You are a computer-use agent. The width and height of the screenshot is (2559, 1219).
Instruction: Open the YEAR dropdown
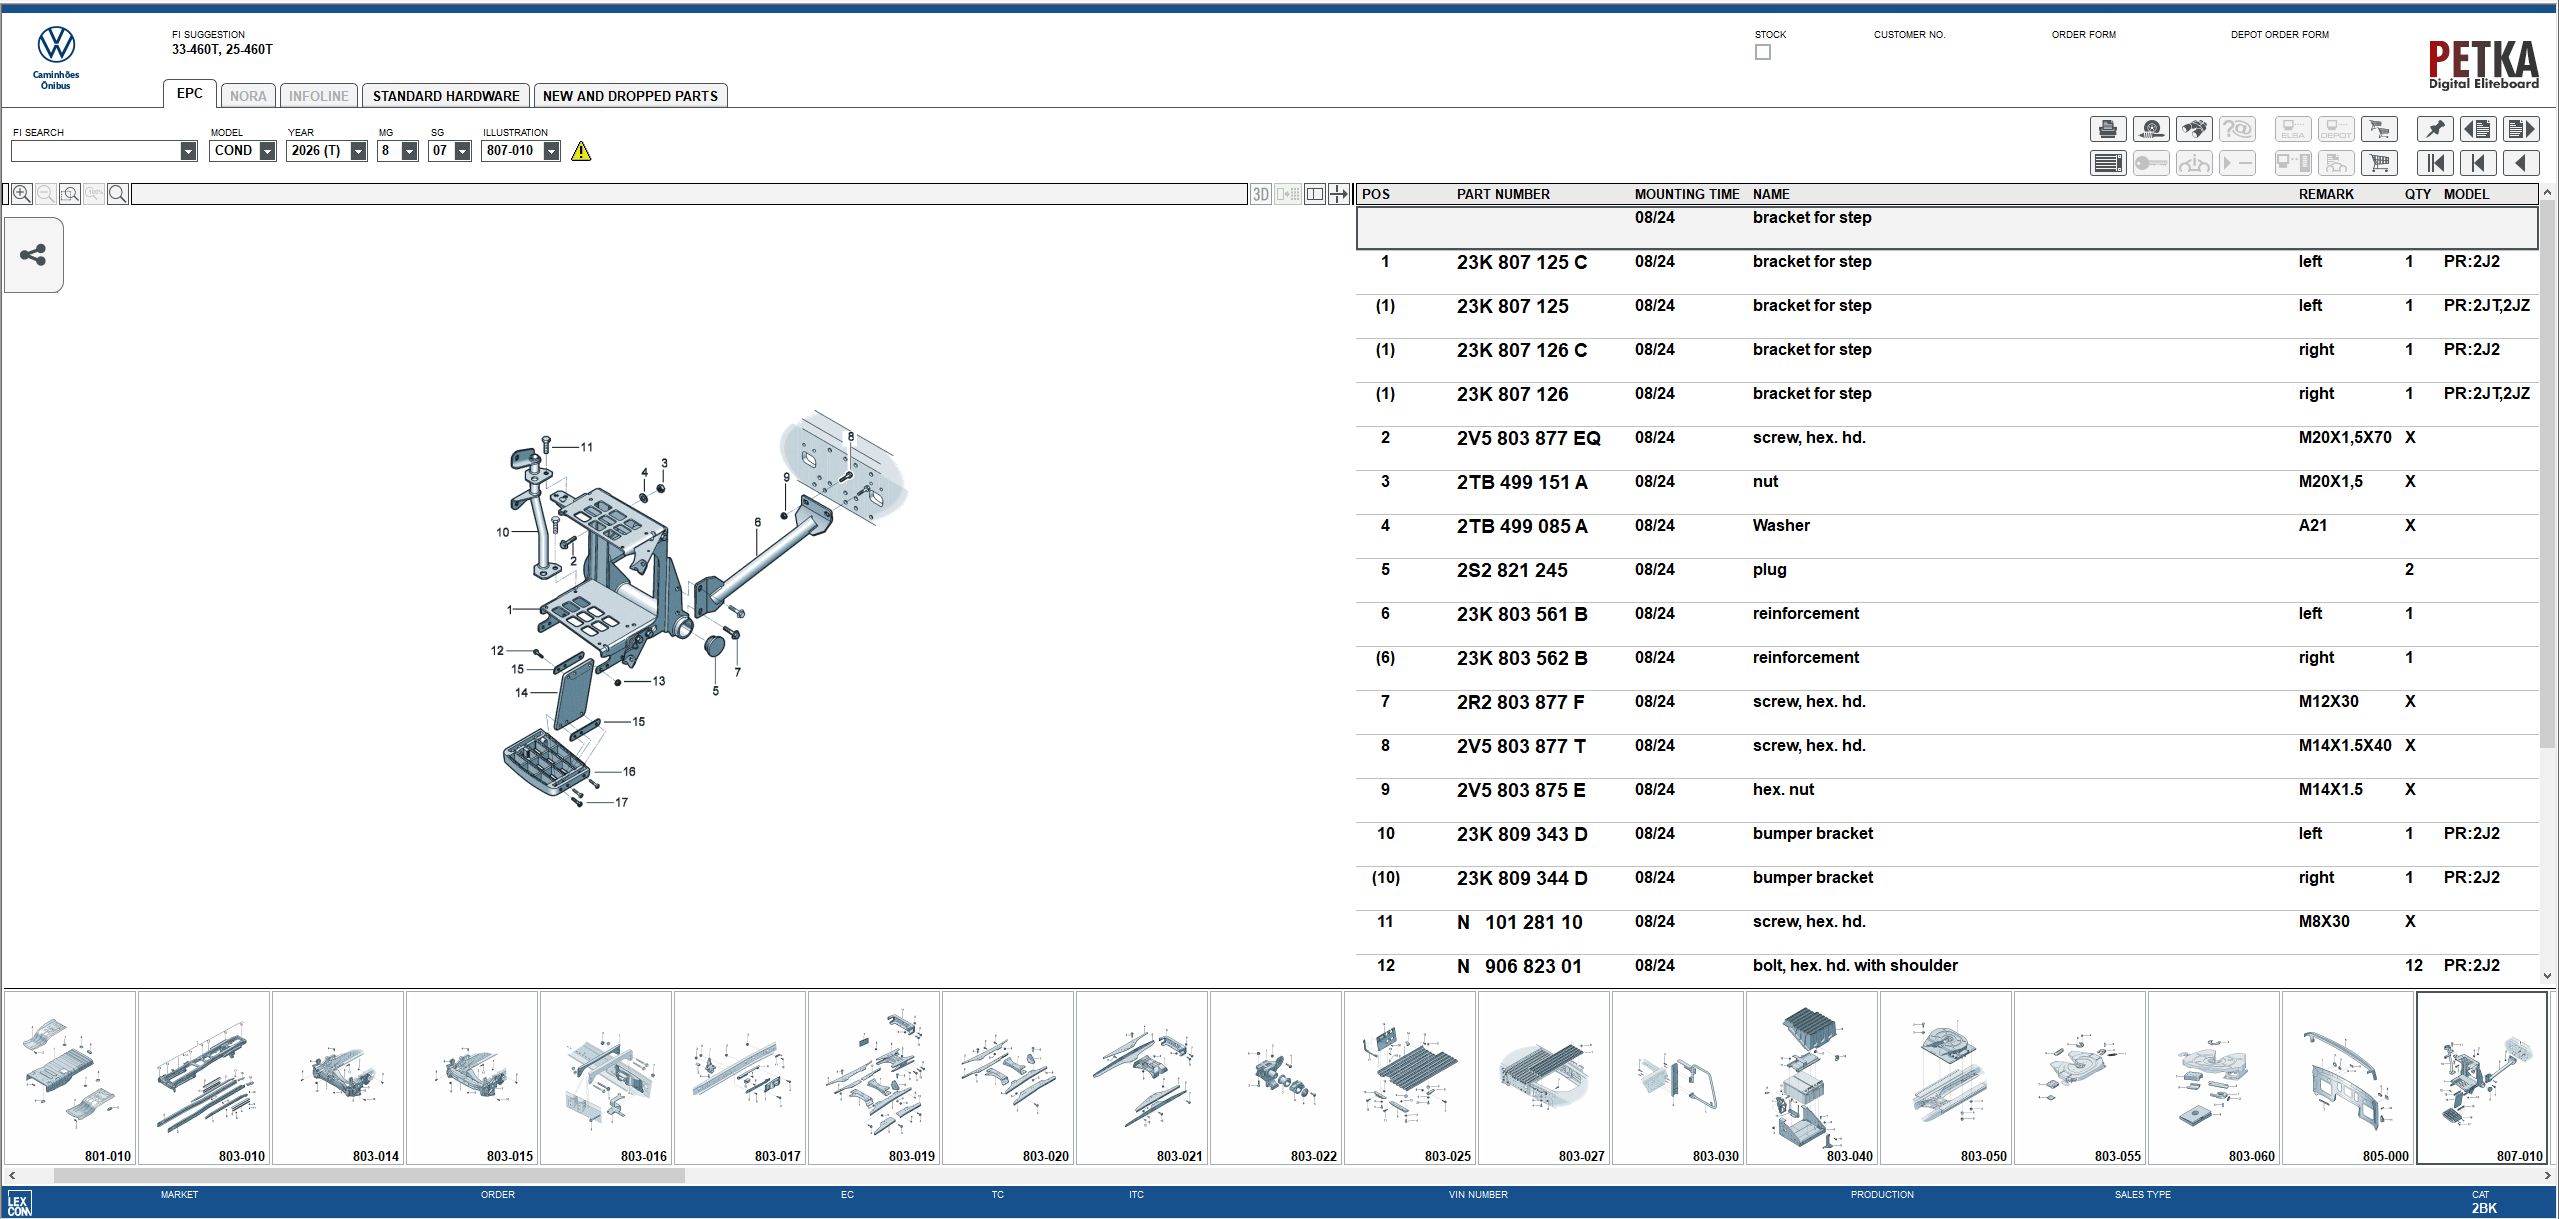click(358, 150)
